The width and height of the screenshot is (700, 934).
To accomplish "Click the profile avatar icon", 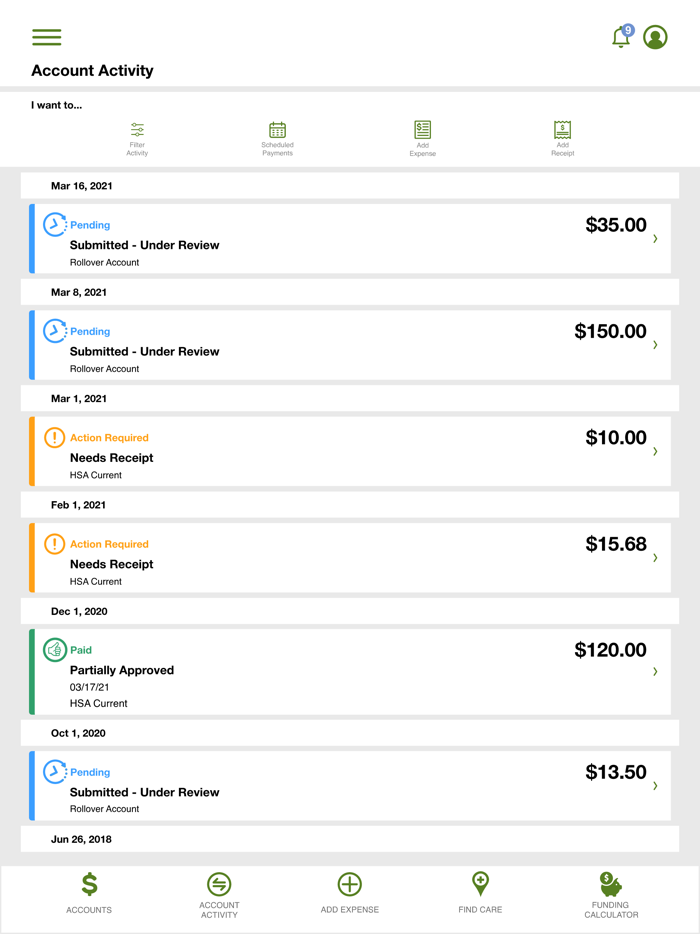I will click(x=655, y=37).
